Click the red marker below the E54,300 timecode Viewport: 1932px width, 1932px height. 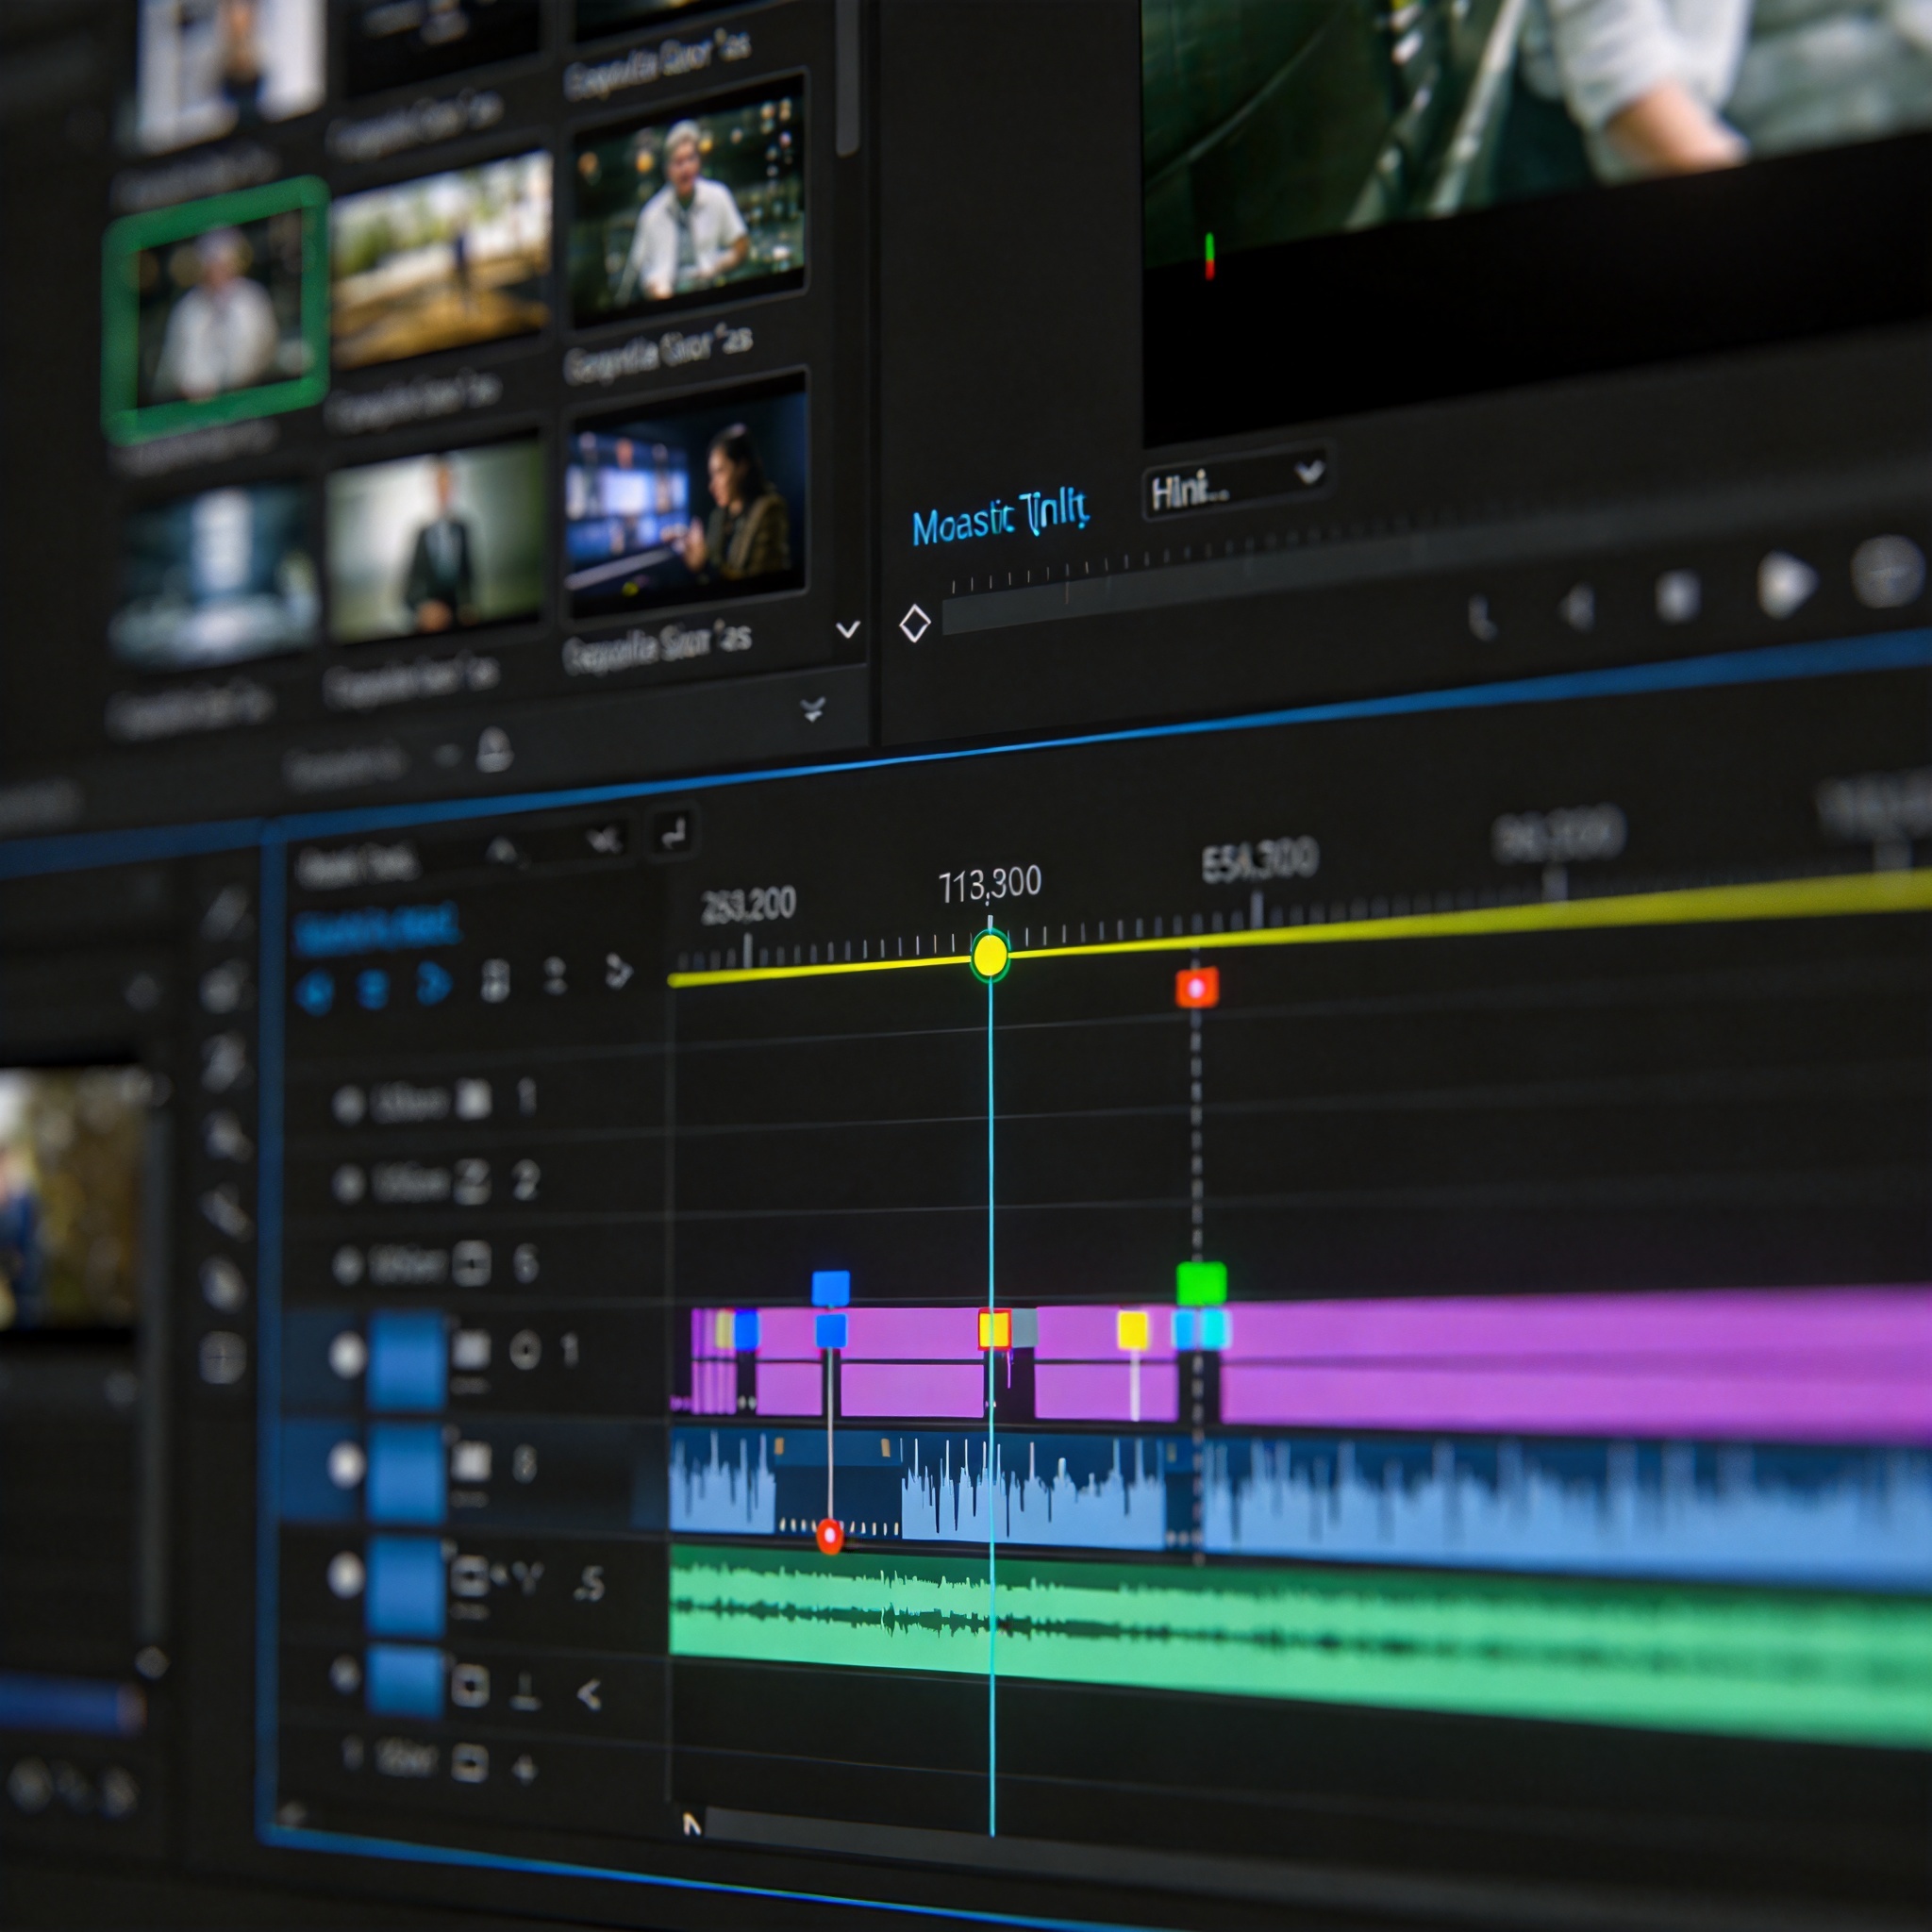coord(1197,987)
